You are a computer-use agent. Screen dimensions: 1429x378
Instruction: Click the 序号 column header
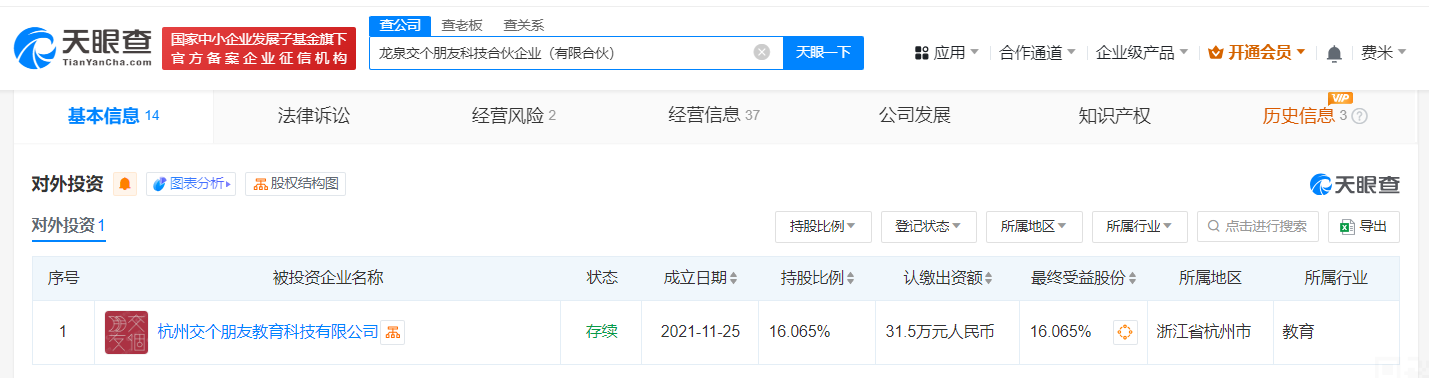(x=63, y=278)
